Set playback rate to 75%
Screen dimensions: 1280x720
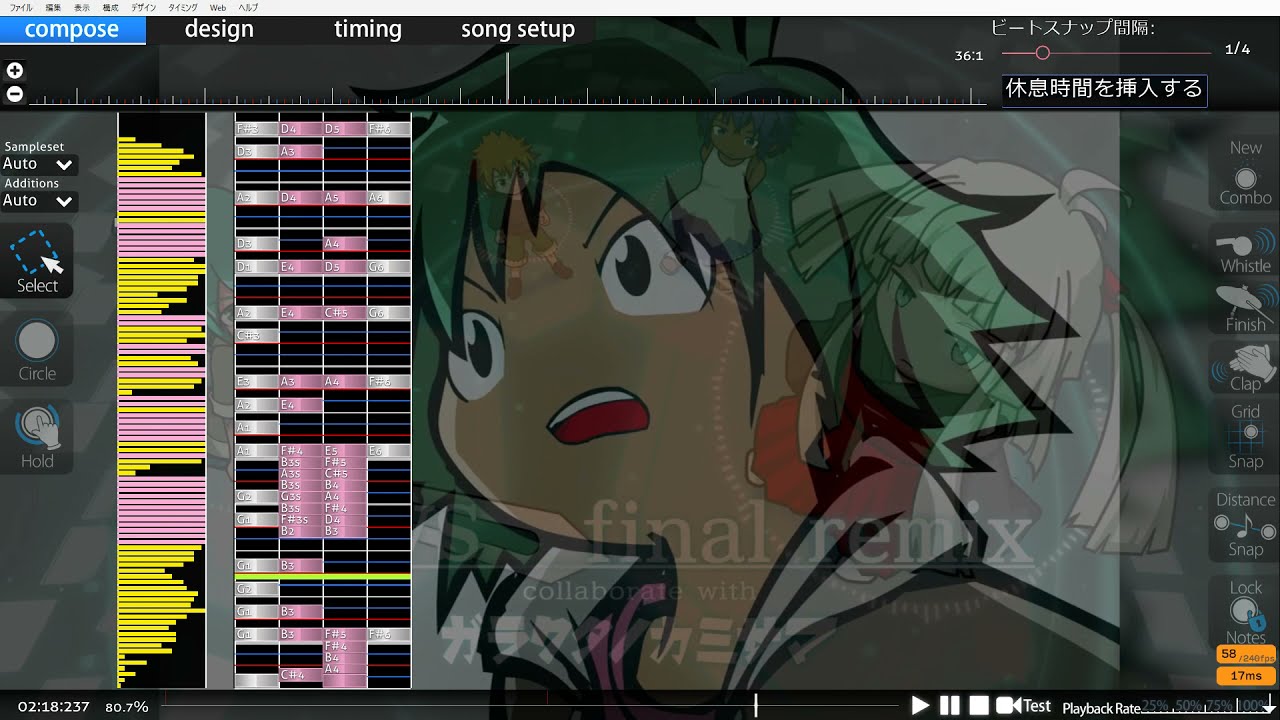[x=1219, y=706]
